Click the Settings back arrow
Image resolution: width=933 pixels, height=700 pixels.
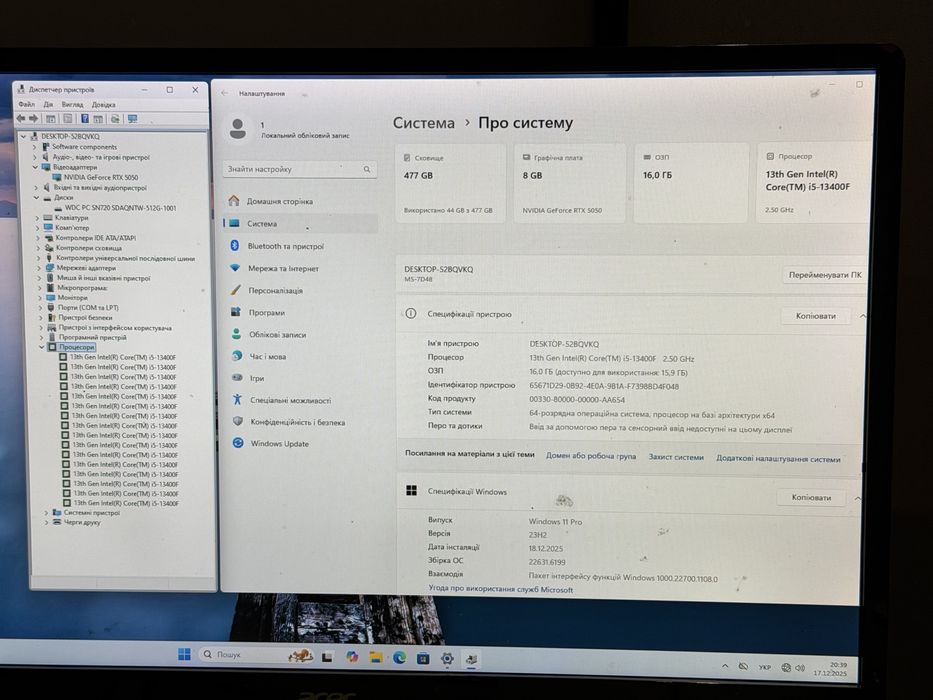coord(224,93)
